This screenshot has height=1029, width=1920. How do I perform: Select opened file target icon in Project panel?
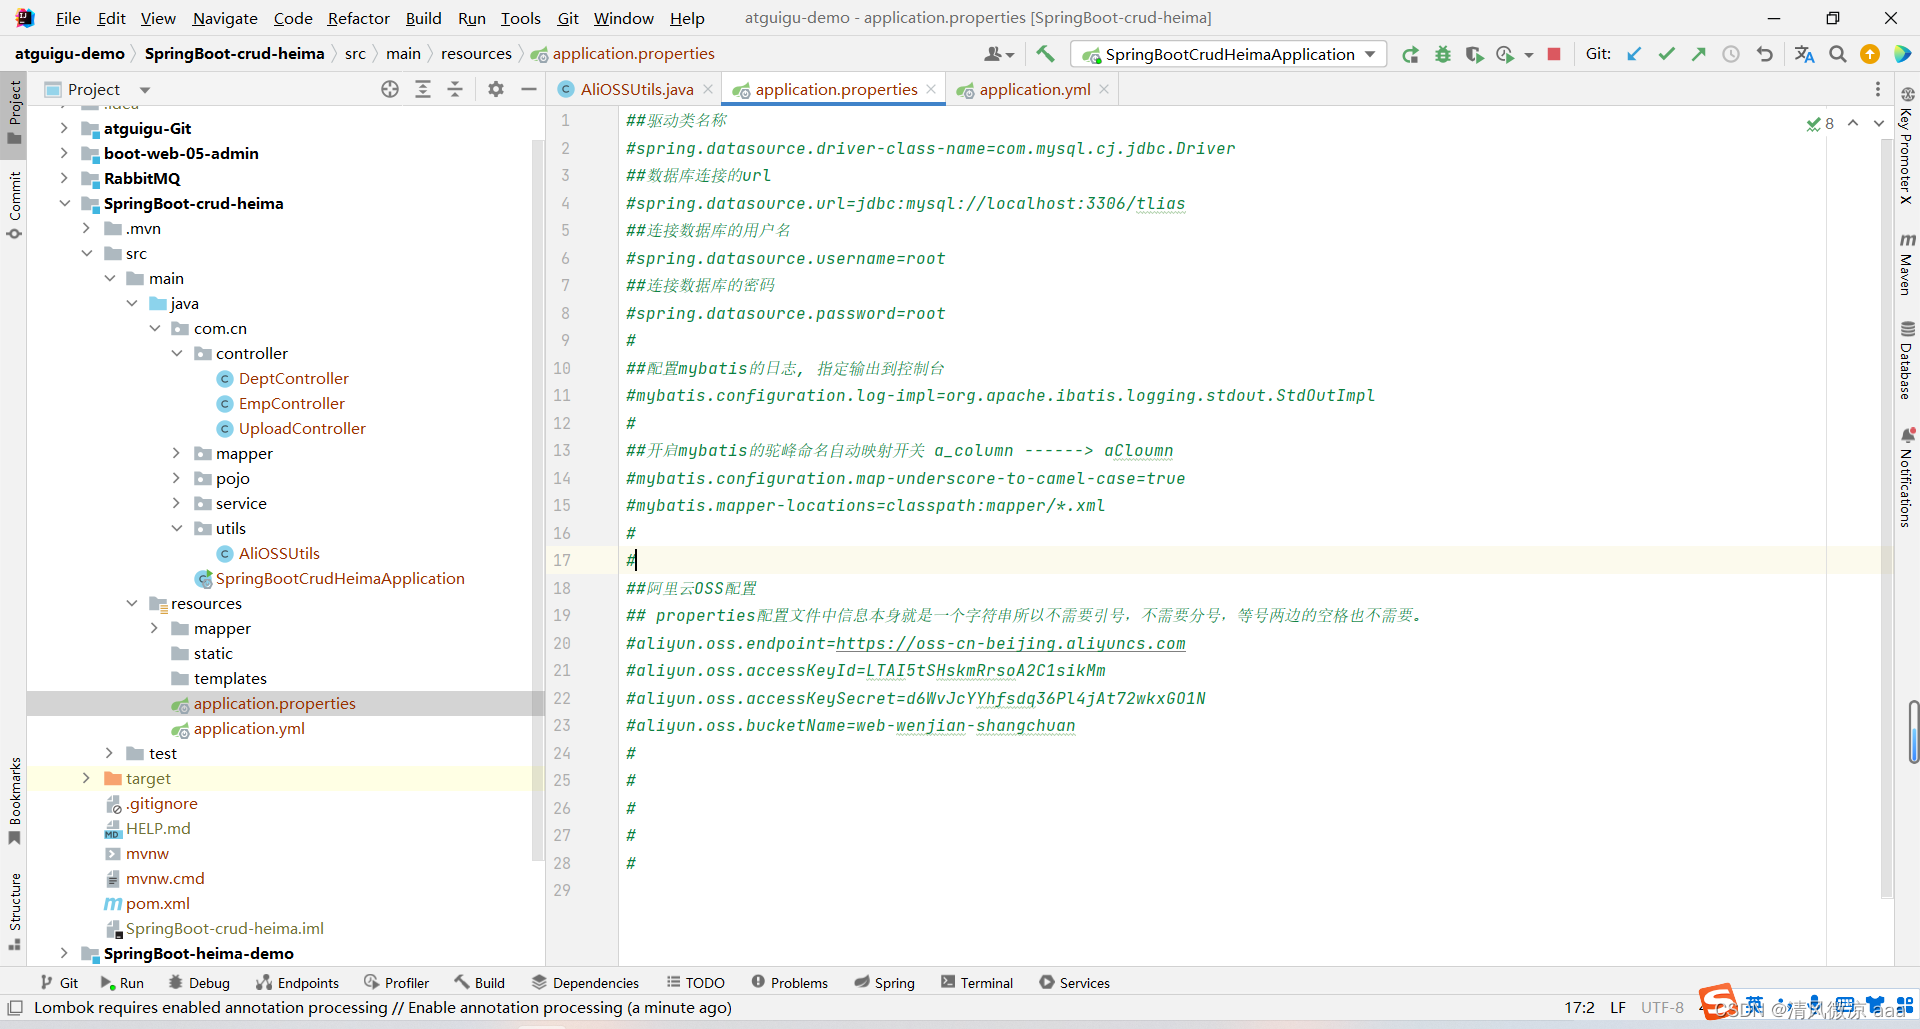coord(390,89)
